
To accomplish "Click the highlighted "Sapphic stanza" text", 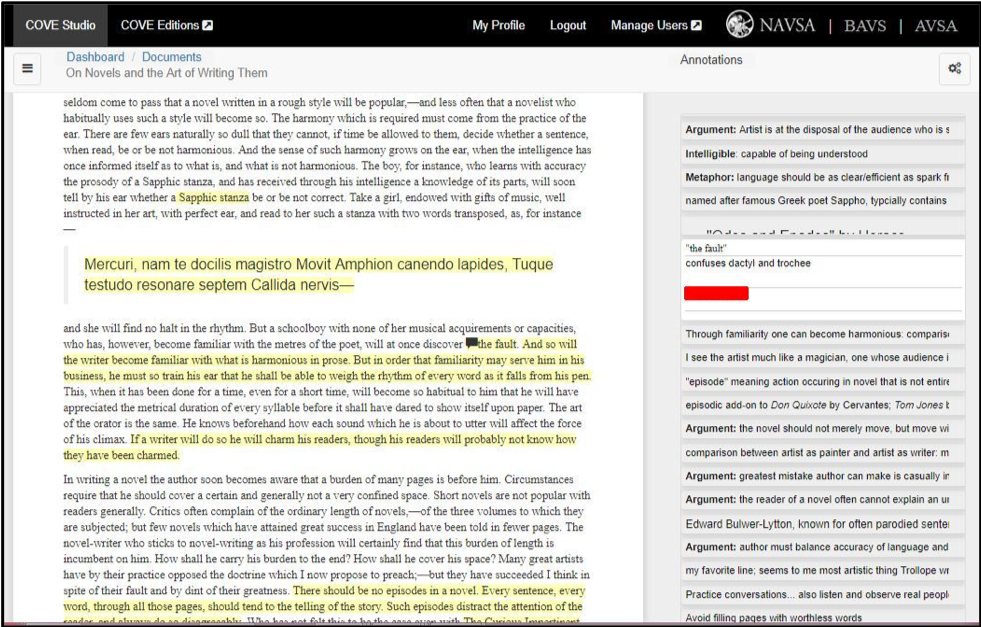I will pyautogui.click(x=214, y=197).
